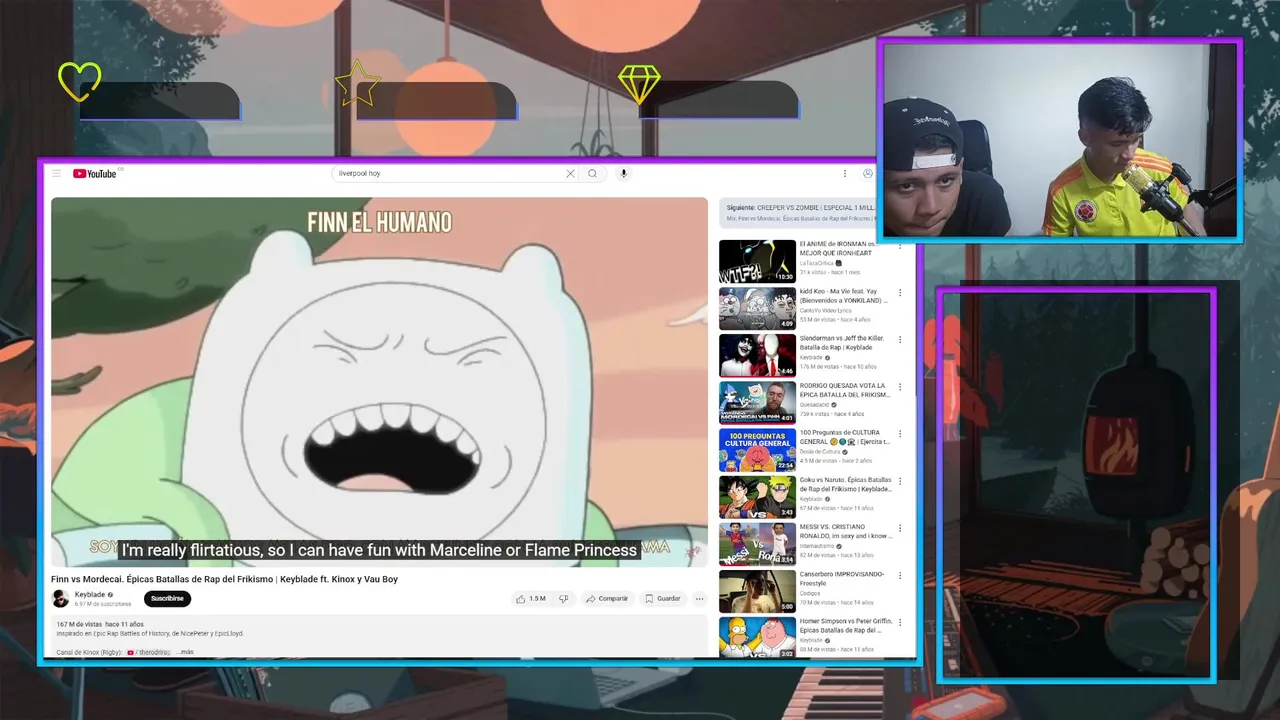Clear the search text with the X icon
The width and height of the screenshot is (1280, 720).
pyautogui.click(x=570, y=173)
